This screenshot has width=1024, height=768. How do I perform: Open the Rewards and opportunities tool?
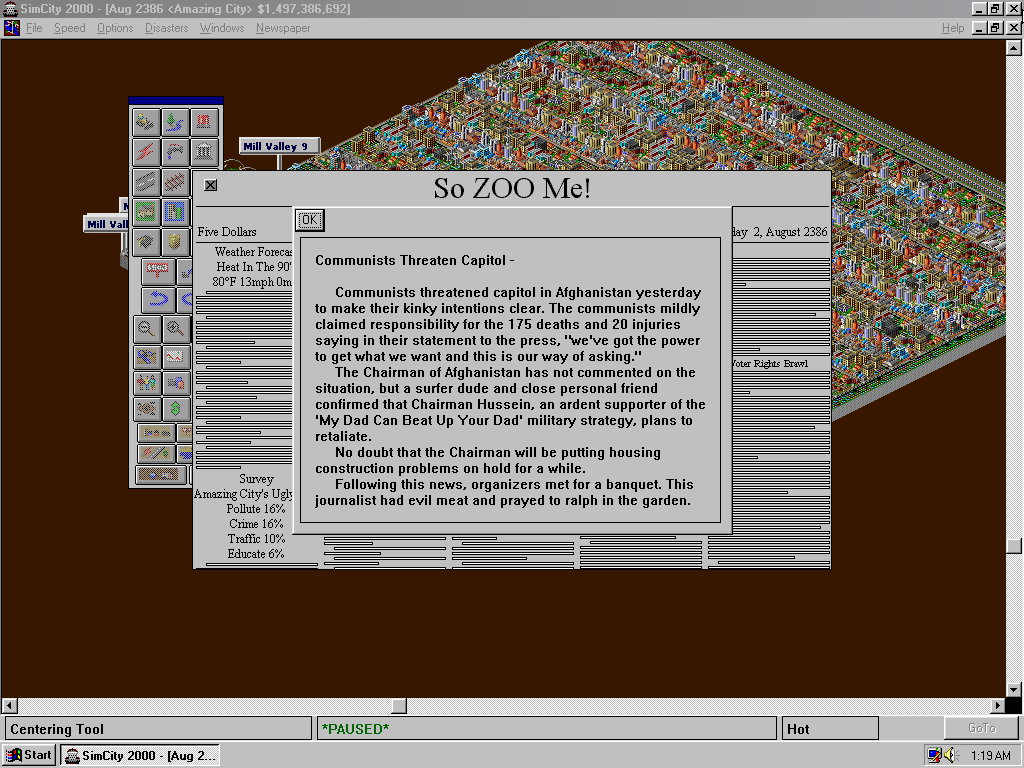click(204, 152)
